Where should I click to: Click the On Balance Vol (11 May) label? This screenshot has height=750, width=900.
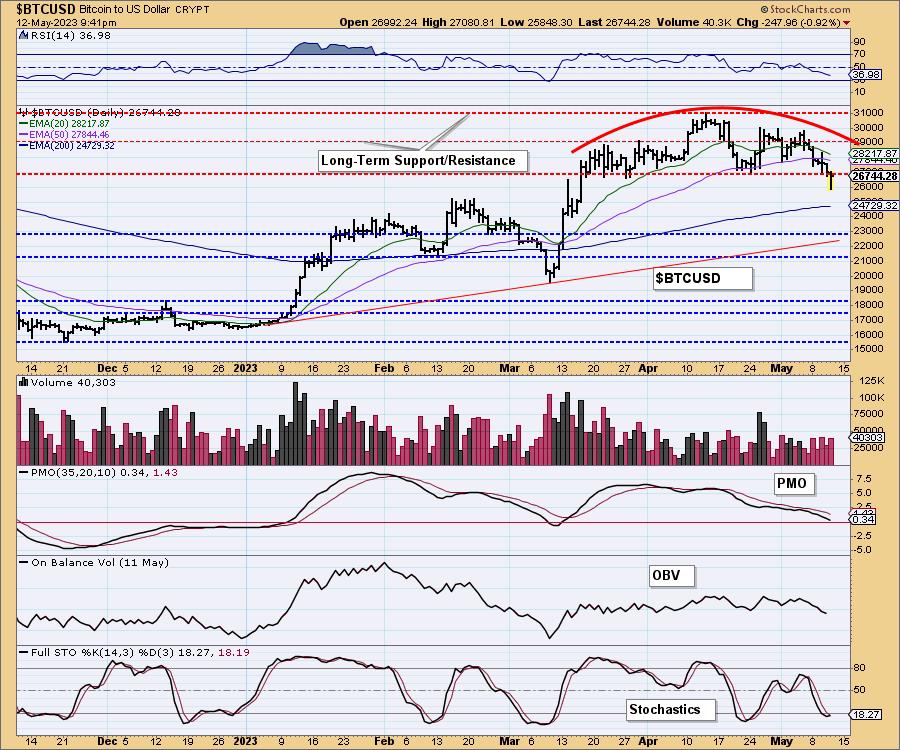coord(100,562)
